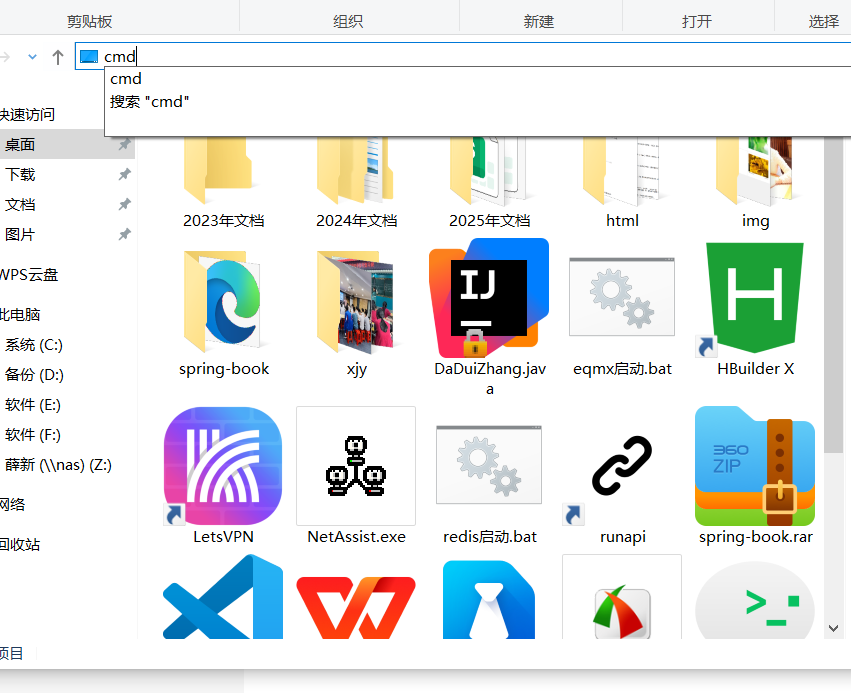
Task: Select the Visual Studio Code icon
Action: coord(223,597)
